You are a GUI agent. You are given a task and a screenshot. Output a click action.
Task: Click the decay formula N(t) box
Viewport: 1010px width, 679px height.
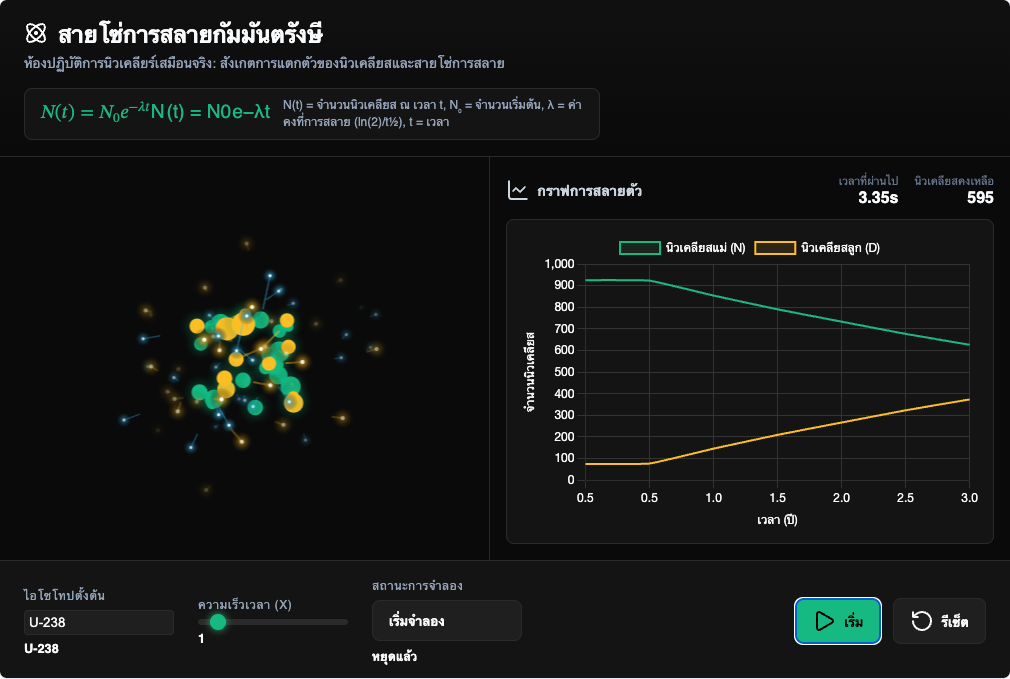coord(312,114)
